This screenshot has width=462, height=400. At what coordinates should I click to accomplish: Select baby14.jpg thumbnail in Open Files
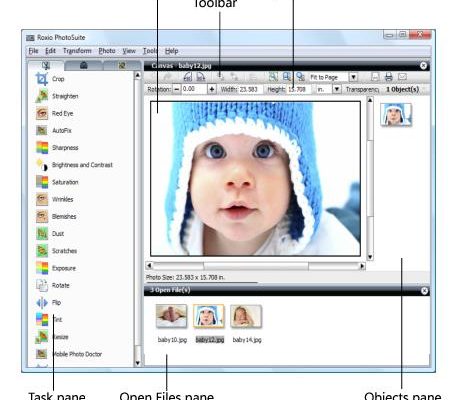point(246,316)
